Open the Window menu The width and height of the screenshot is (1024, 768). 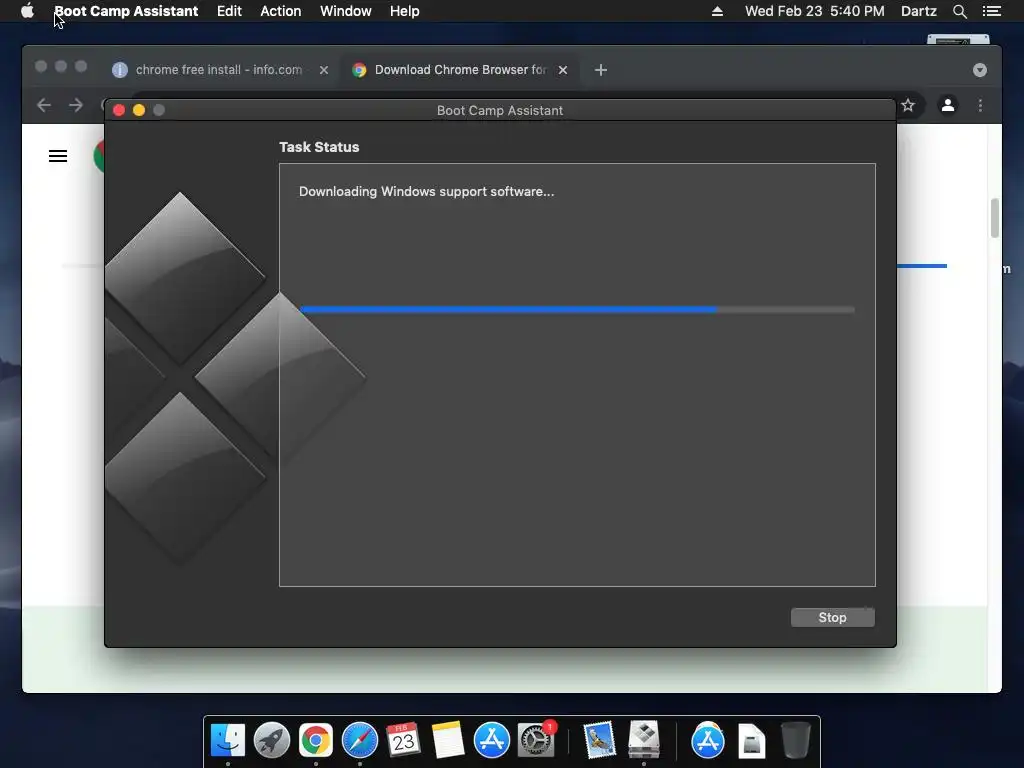[345, 11]
